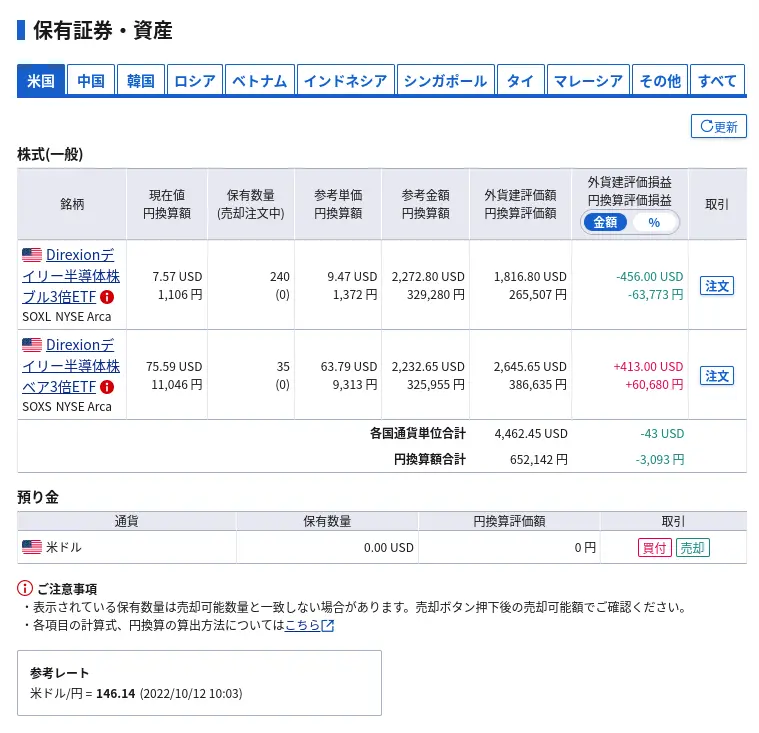
Task: Switch profit/loss display to 金額
Action: [x=605, y=222]
